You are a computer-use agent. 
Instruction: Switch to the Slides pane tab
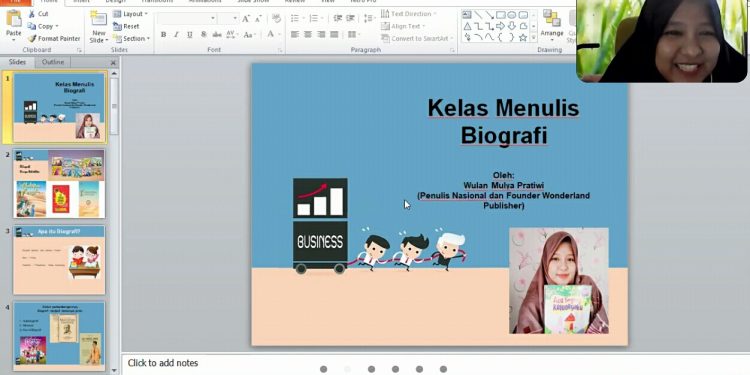pyautogui.click(x=17, y=62)
